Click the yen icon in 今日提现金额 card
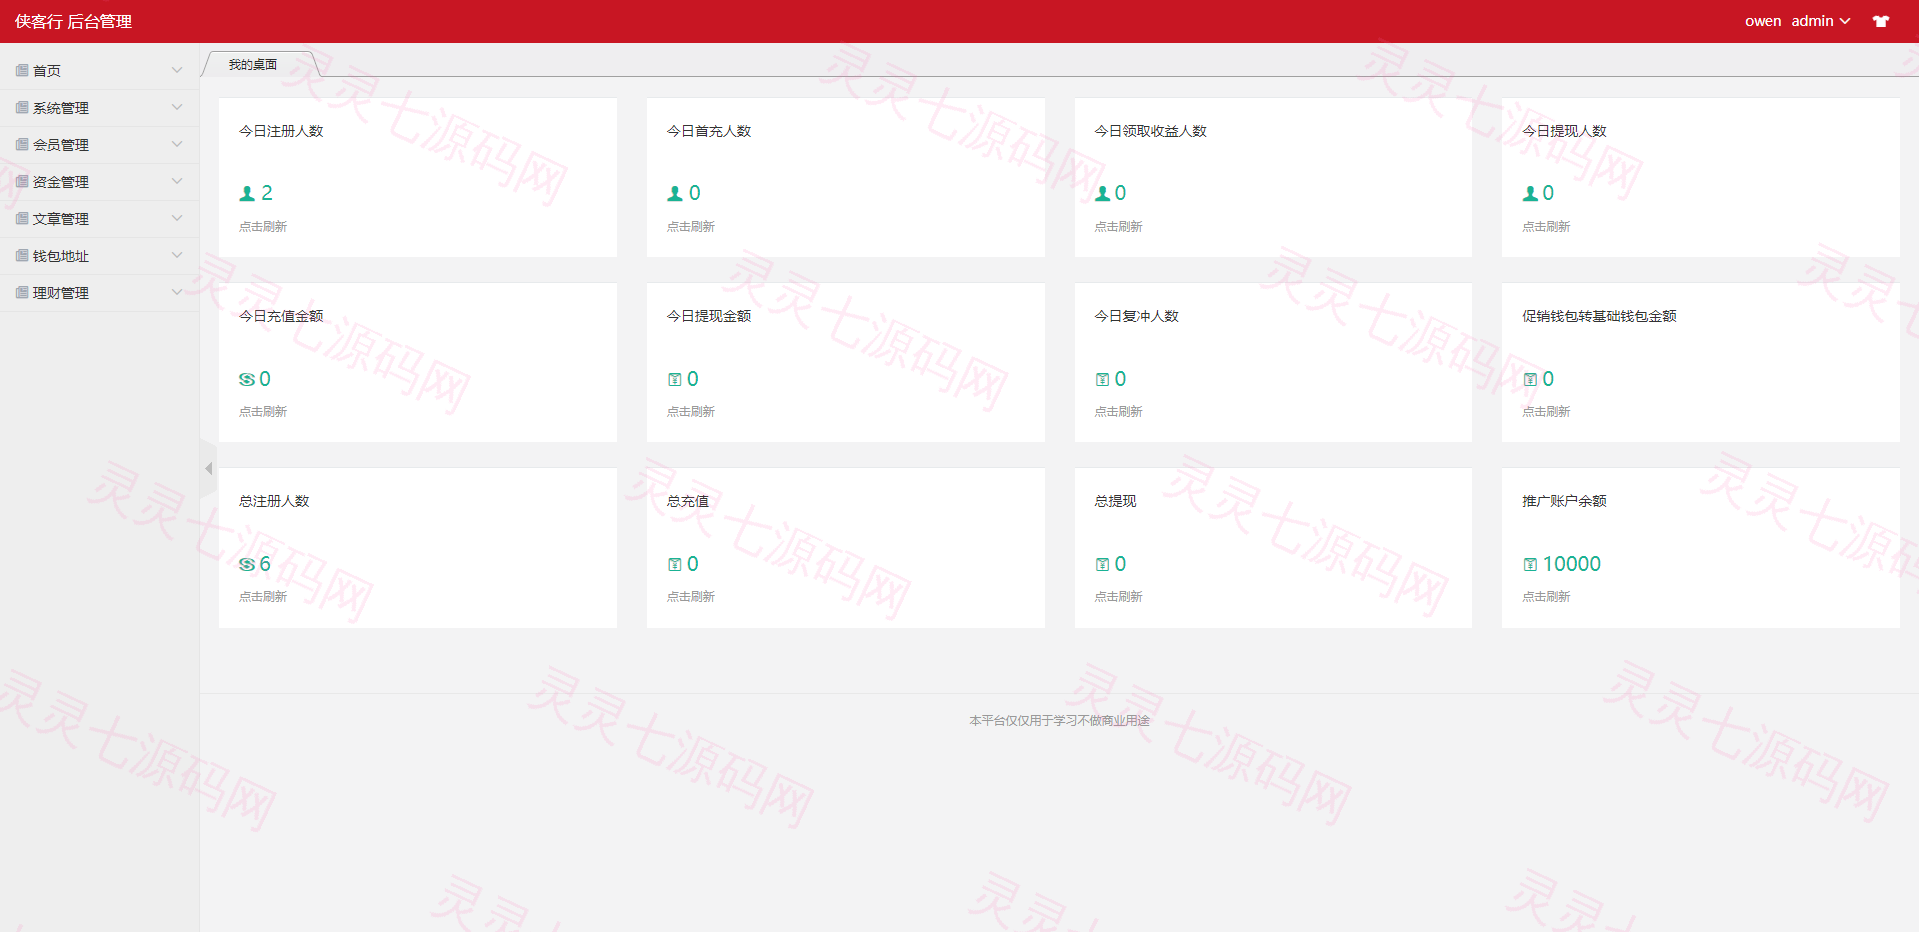Screen dimensions: 1919x932 point(675,379)
